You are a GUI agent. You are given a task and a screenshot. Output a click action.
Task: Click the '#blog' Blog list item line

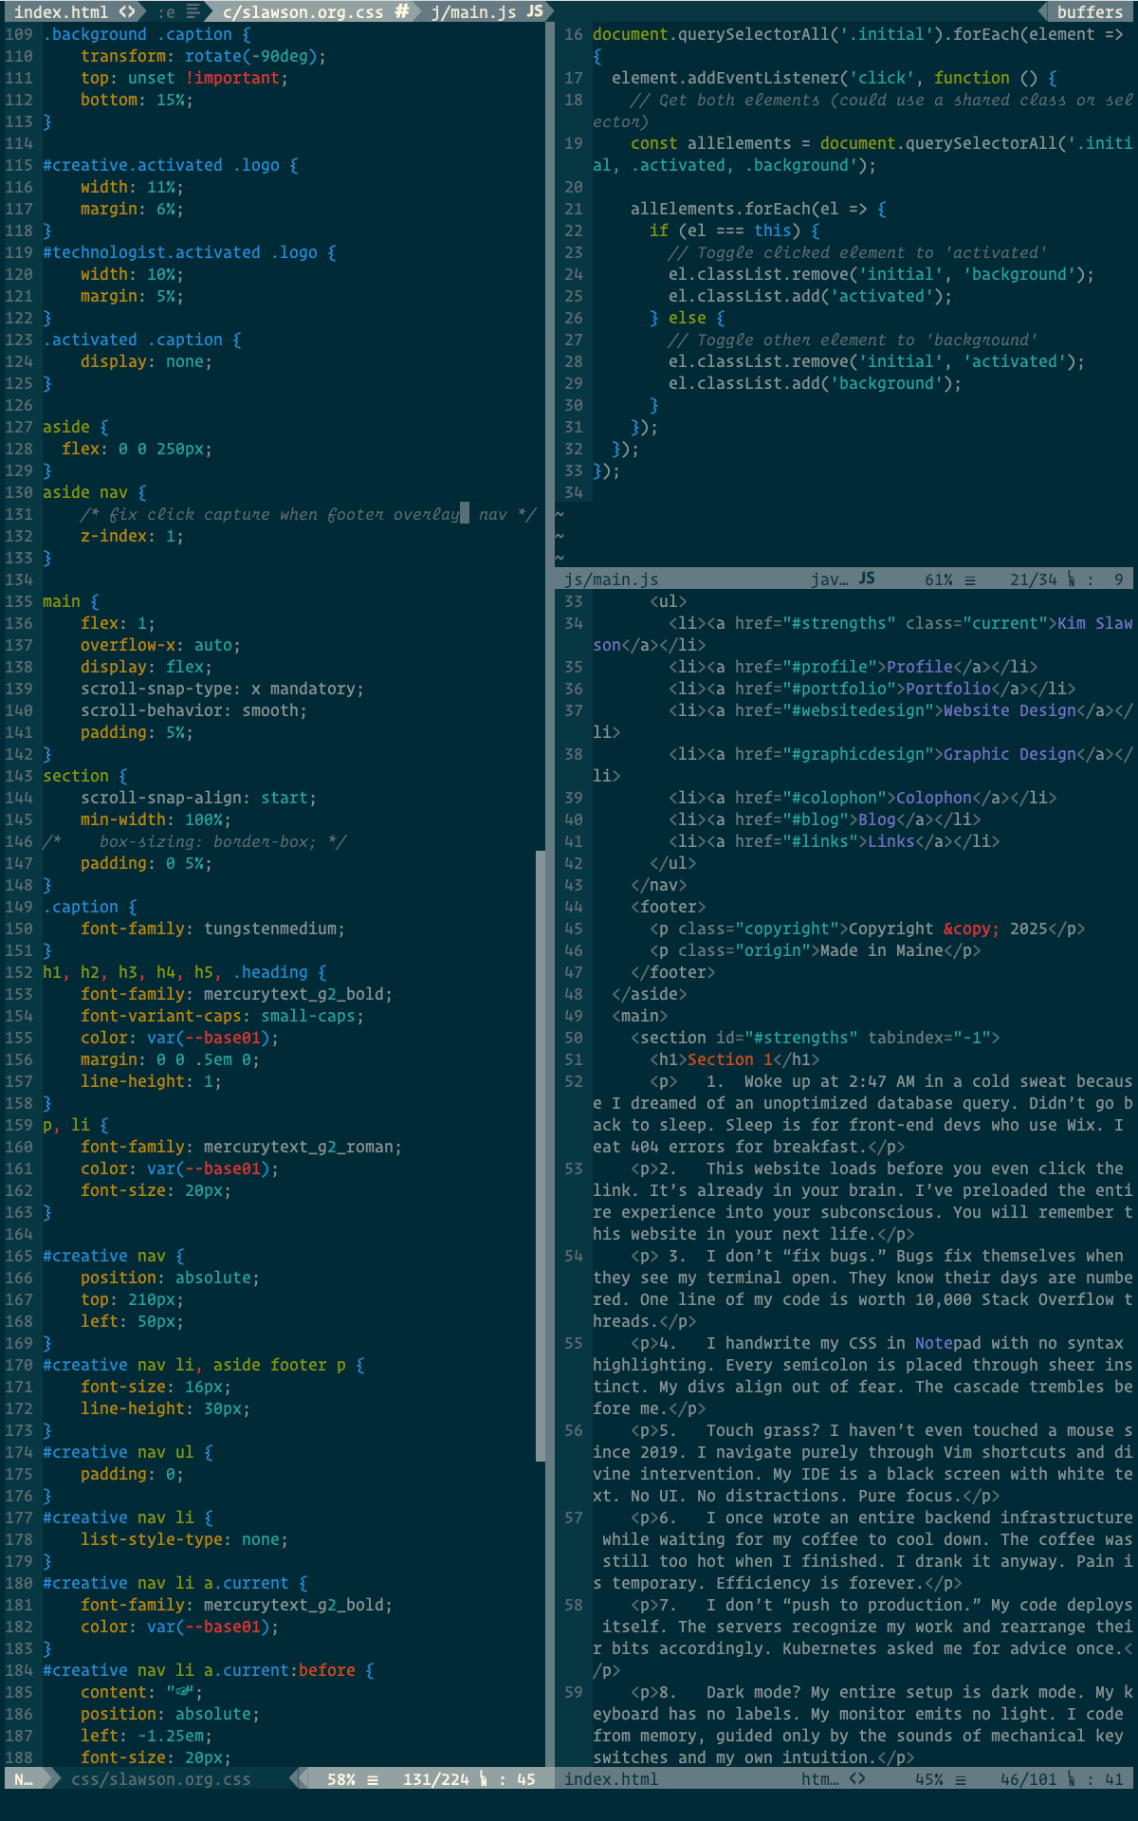tap(824, 820)
